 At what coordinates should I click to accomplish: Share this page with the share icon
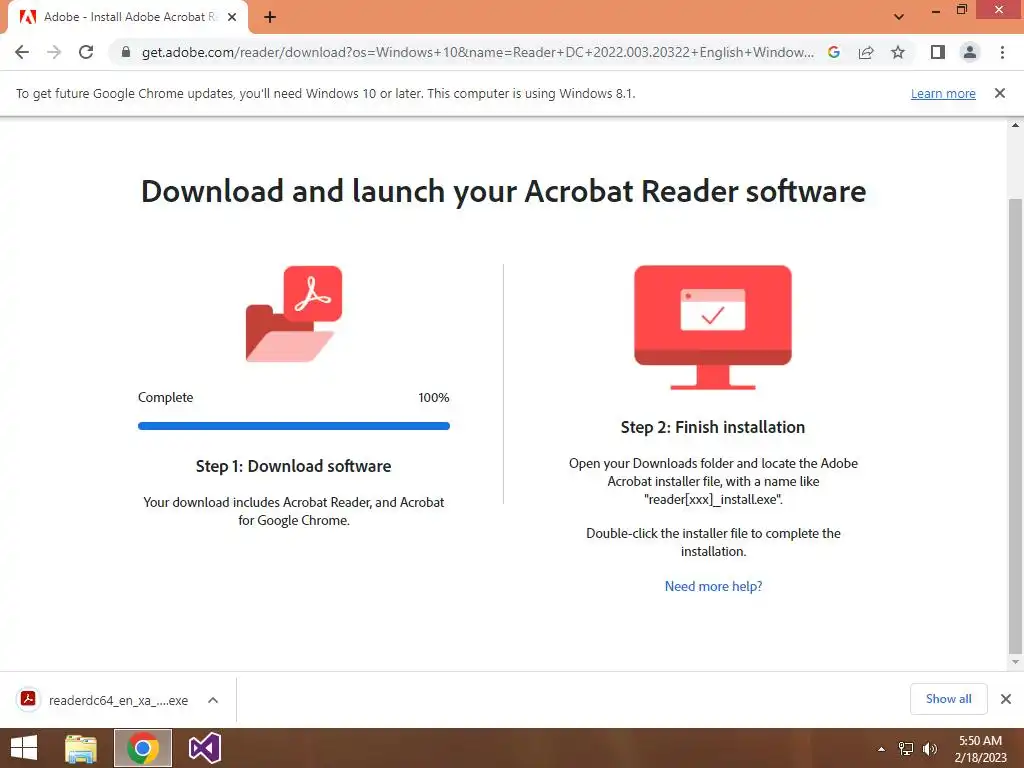(866, 52)
